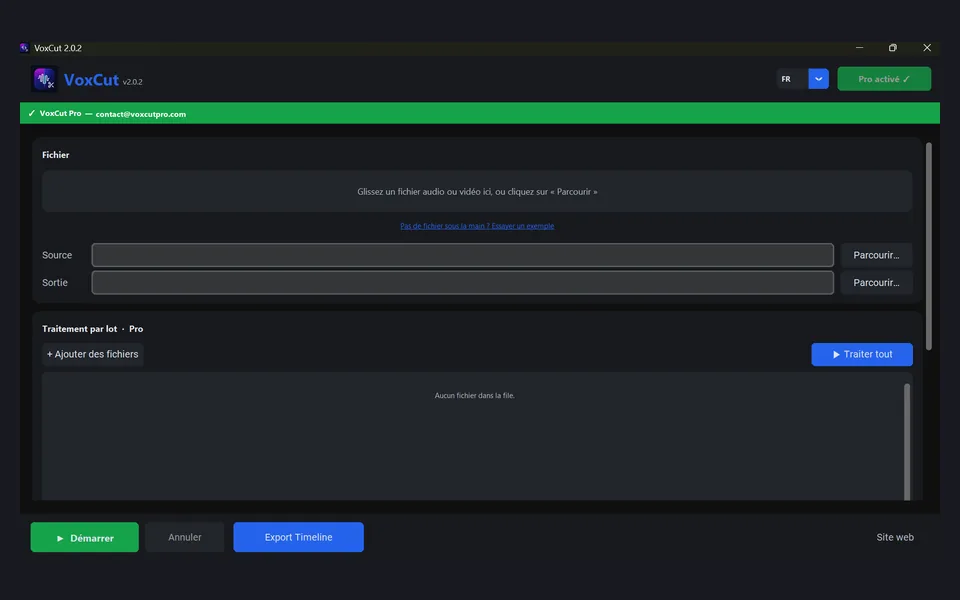Click Ajouter des fichiers button
The width and height of the screenshot is (960, 600).
coord(92,354)
